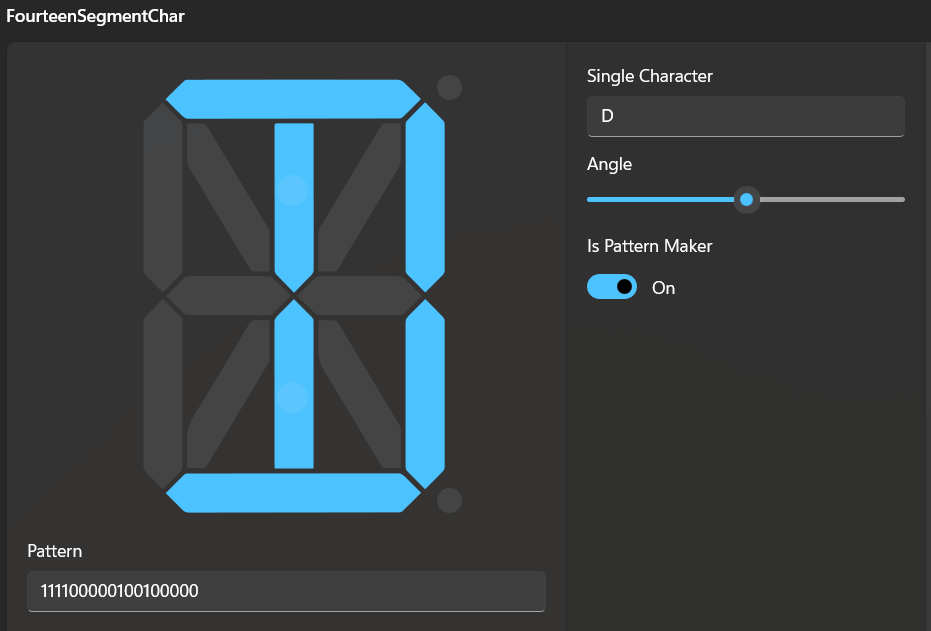Toggle the top-right dot segment
The height and width of the screenshot is (631, 931).
point(449,87)
